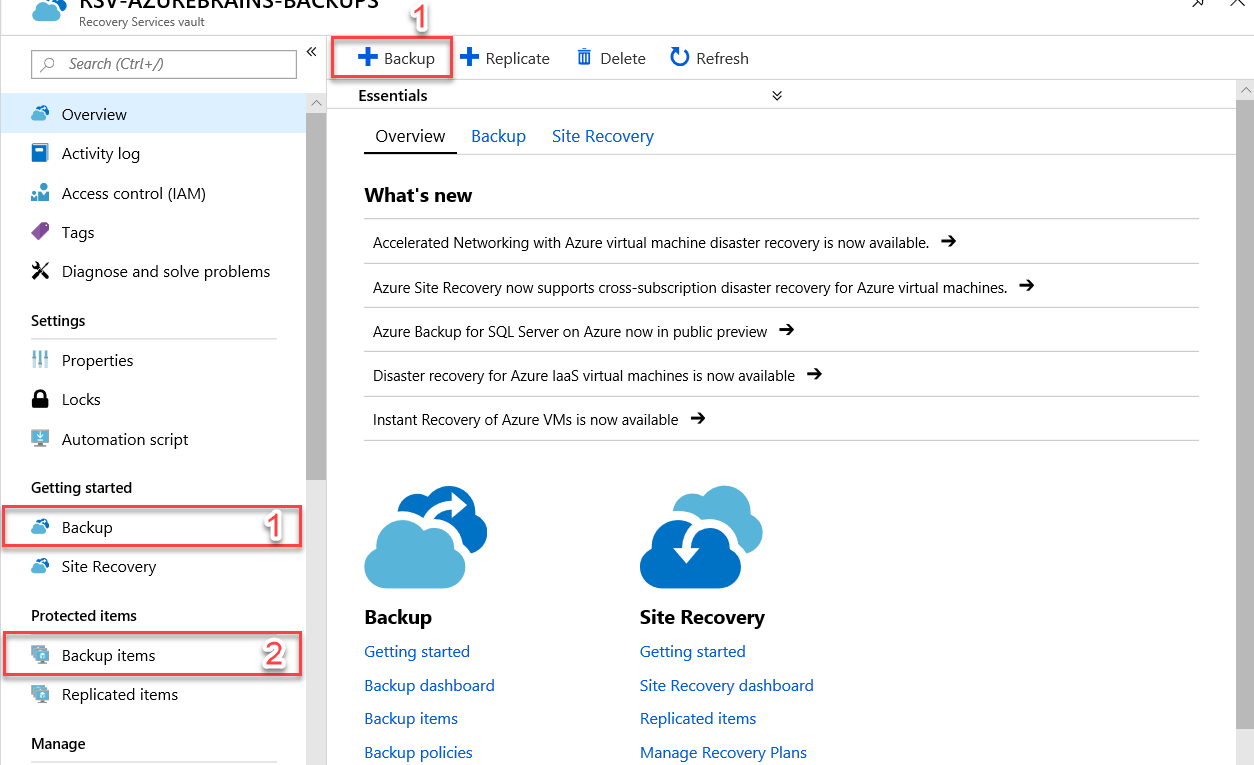Click Instant Recovery of Azure VMs announcement
Screen dimensions: 1254x765
525,420
